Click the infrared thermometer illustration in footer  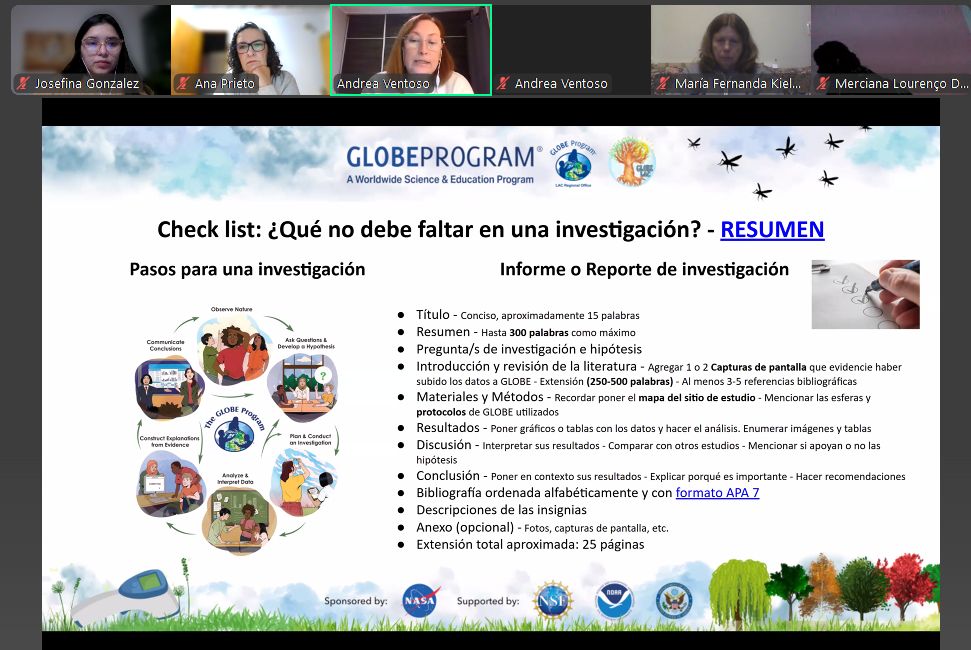click(x=127, y=597)
